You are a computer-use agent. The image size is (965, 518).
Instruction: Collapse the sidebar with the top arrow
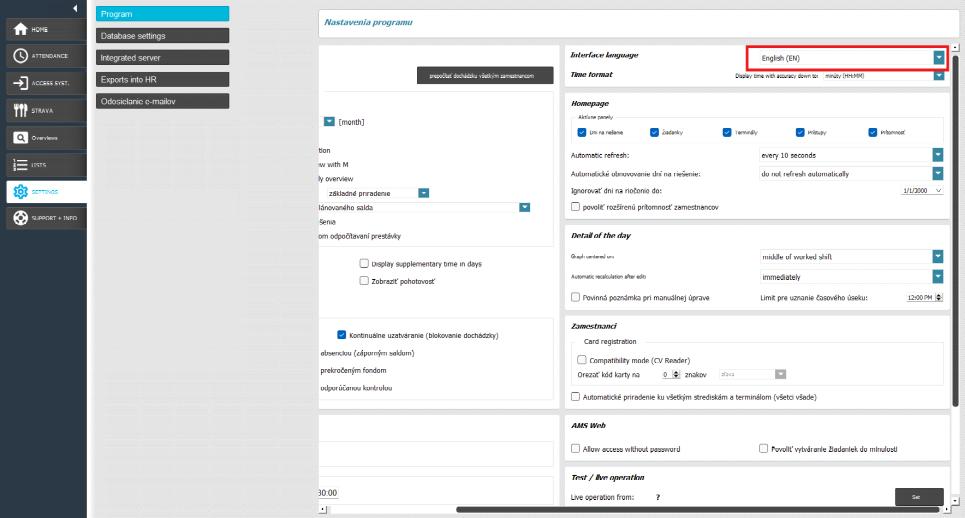coord(75,9)
